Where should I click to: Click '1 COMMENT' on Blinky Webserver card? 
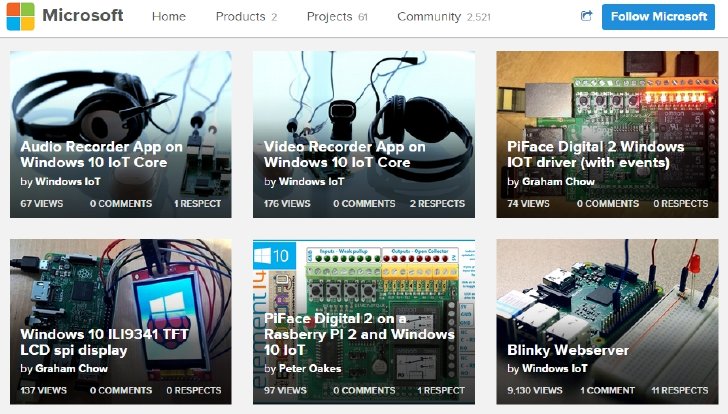click(x=607, y=390)
